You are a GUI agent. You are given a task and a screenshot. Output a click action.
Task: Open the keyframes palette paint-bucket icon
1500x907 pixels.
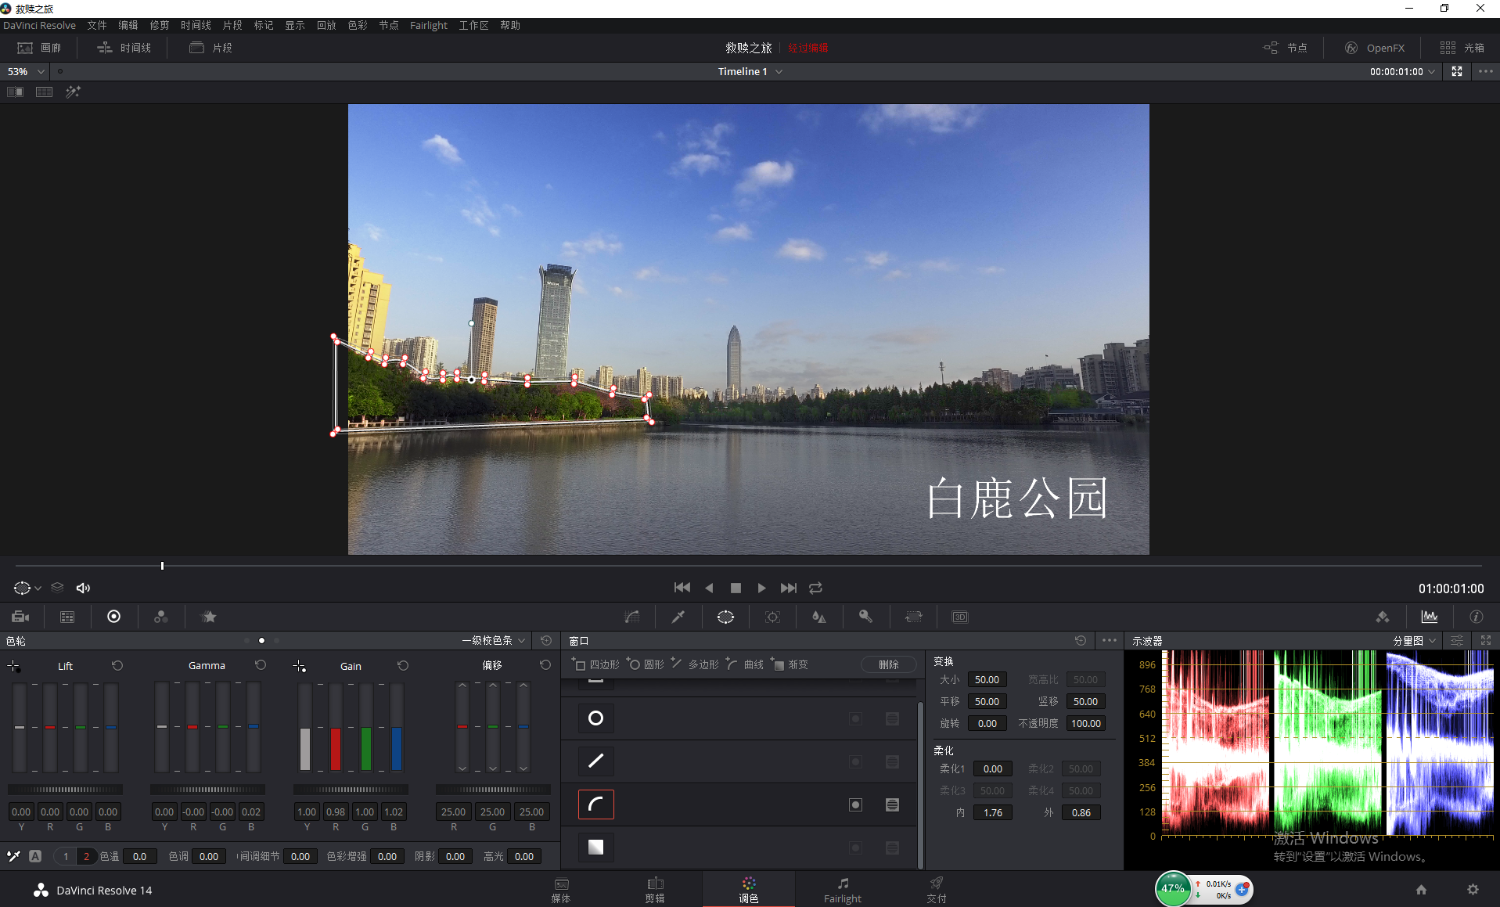(x=1382, y=617)
